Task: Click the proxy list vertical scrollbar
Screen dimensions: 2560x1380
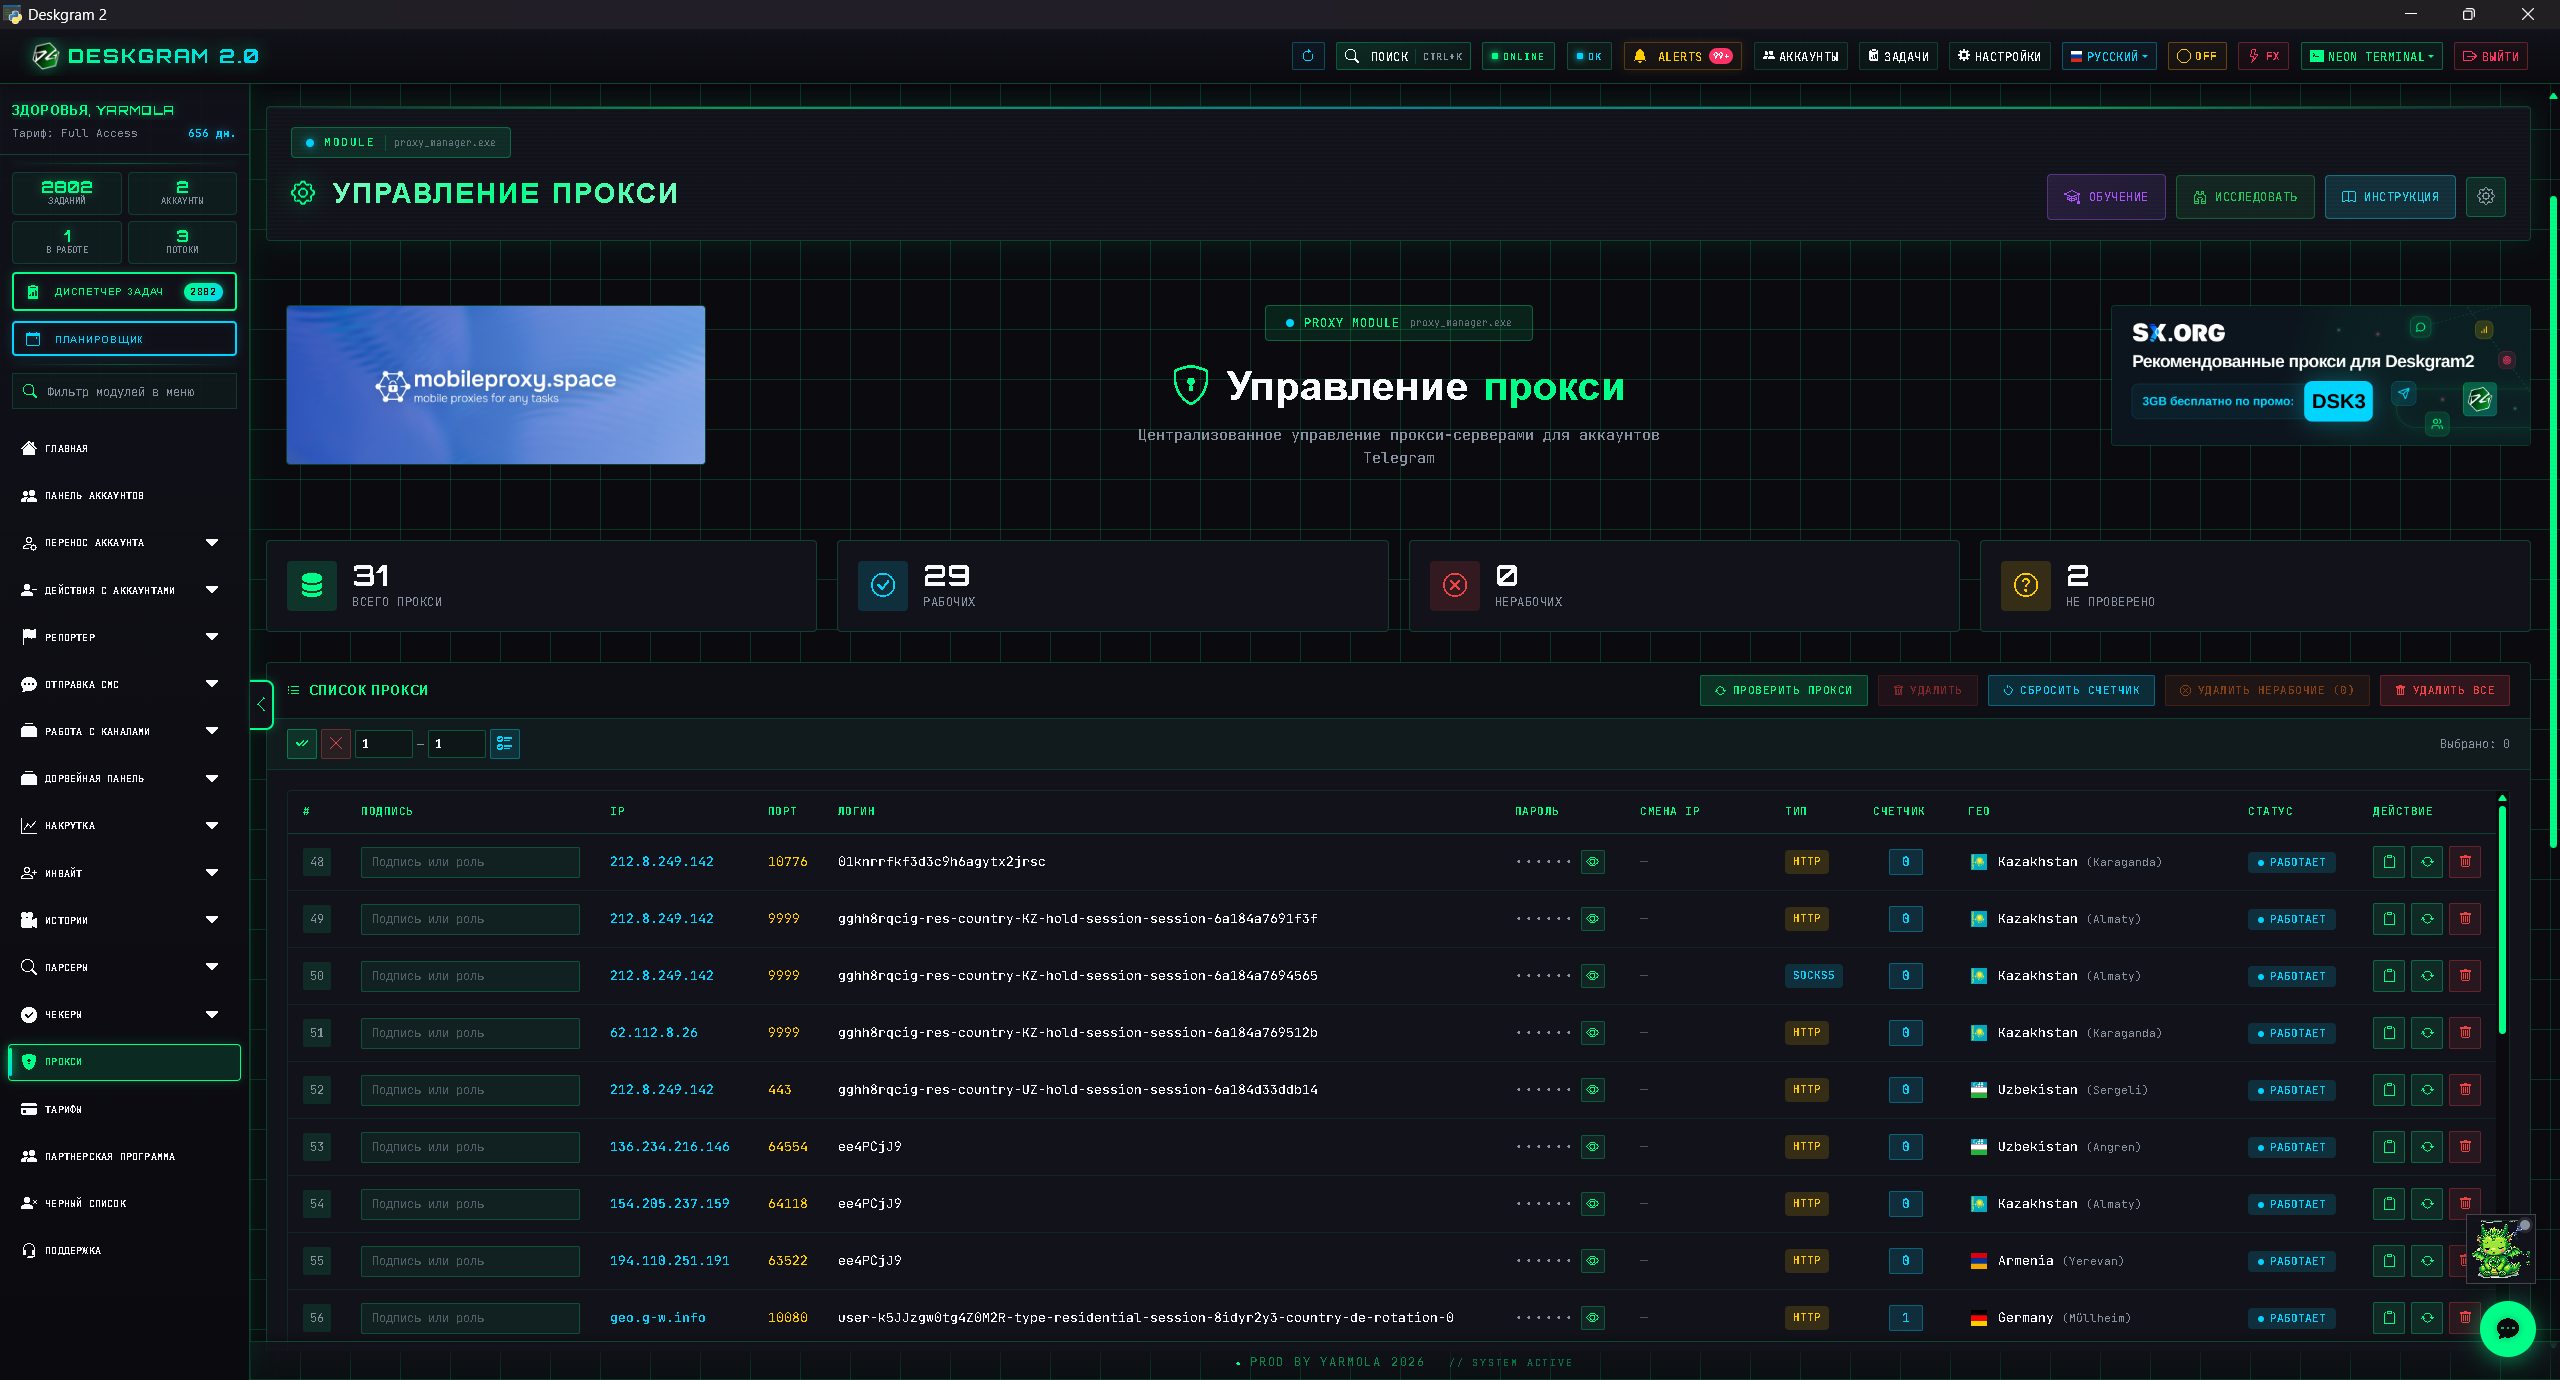Action: (x=2502, y=918)
